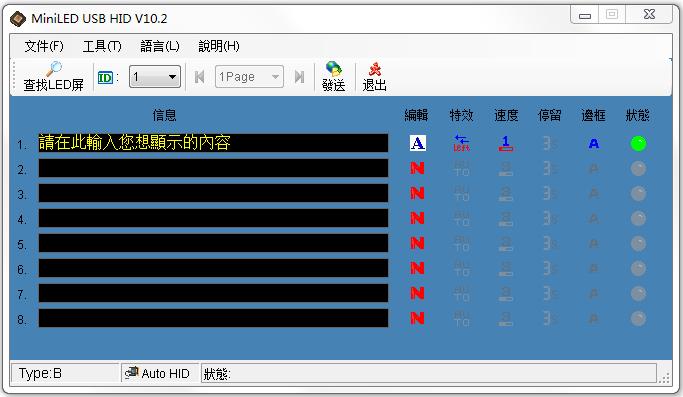Click the row 2 speed icon
The width and height of the screenshot is (683, 397).
[506, 169]
